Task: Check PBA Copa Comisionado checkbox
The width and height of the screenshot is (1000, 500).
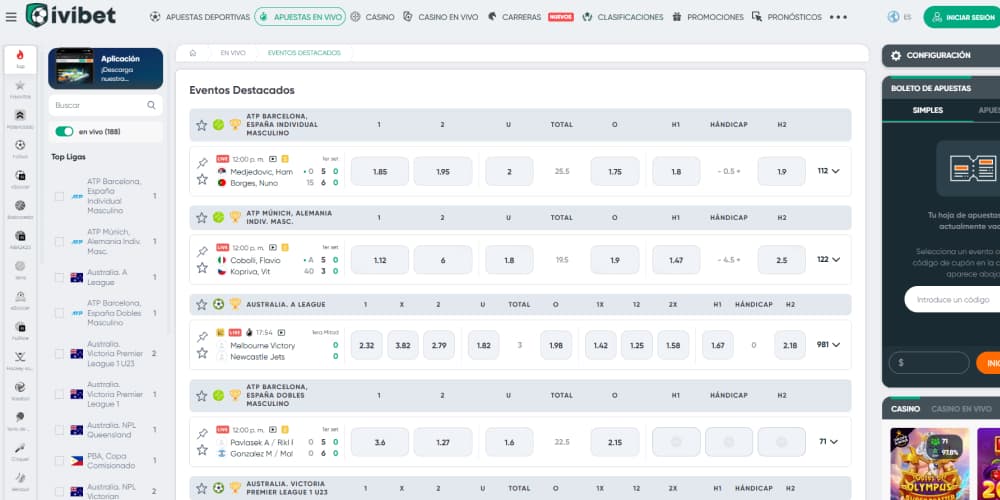Action: click(x=59, y=461)
